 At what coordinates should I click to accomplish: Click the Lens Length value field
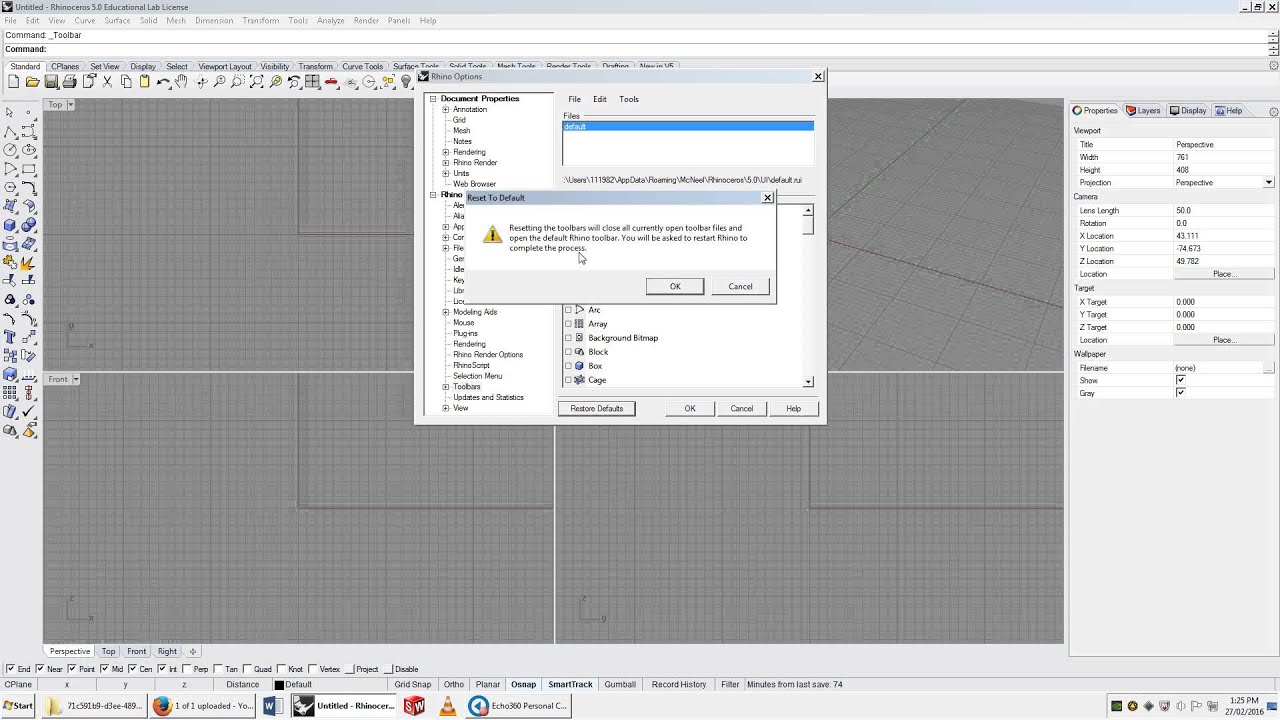point(1224,211)
